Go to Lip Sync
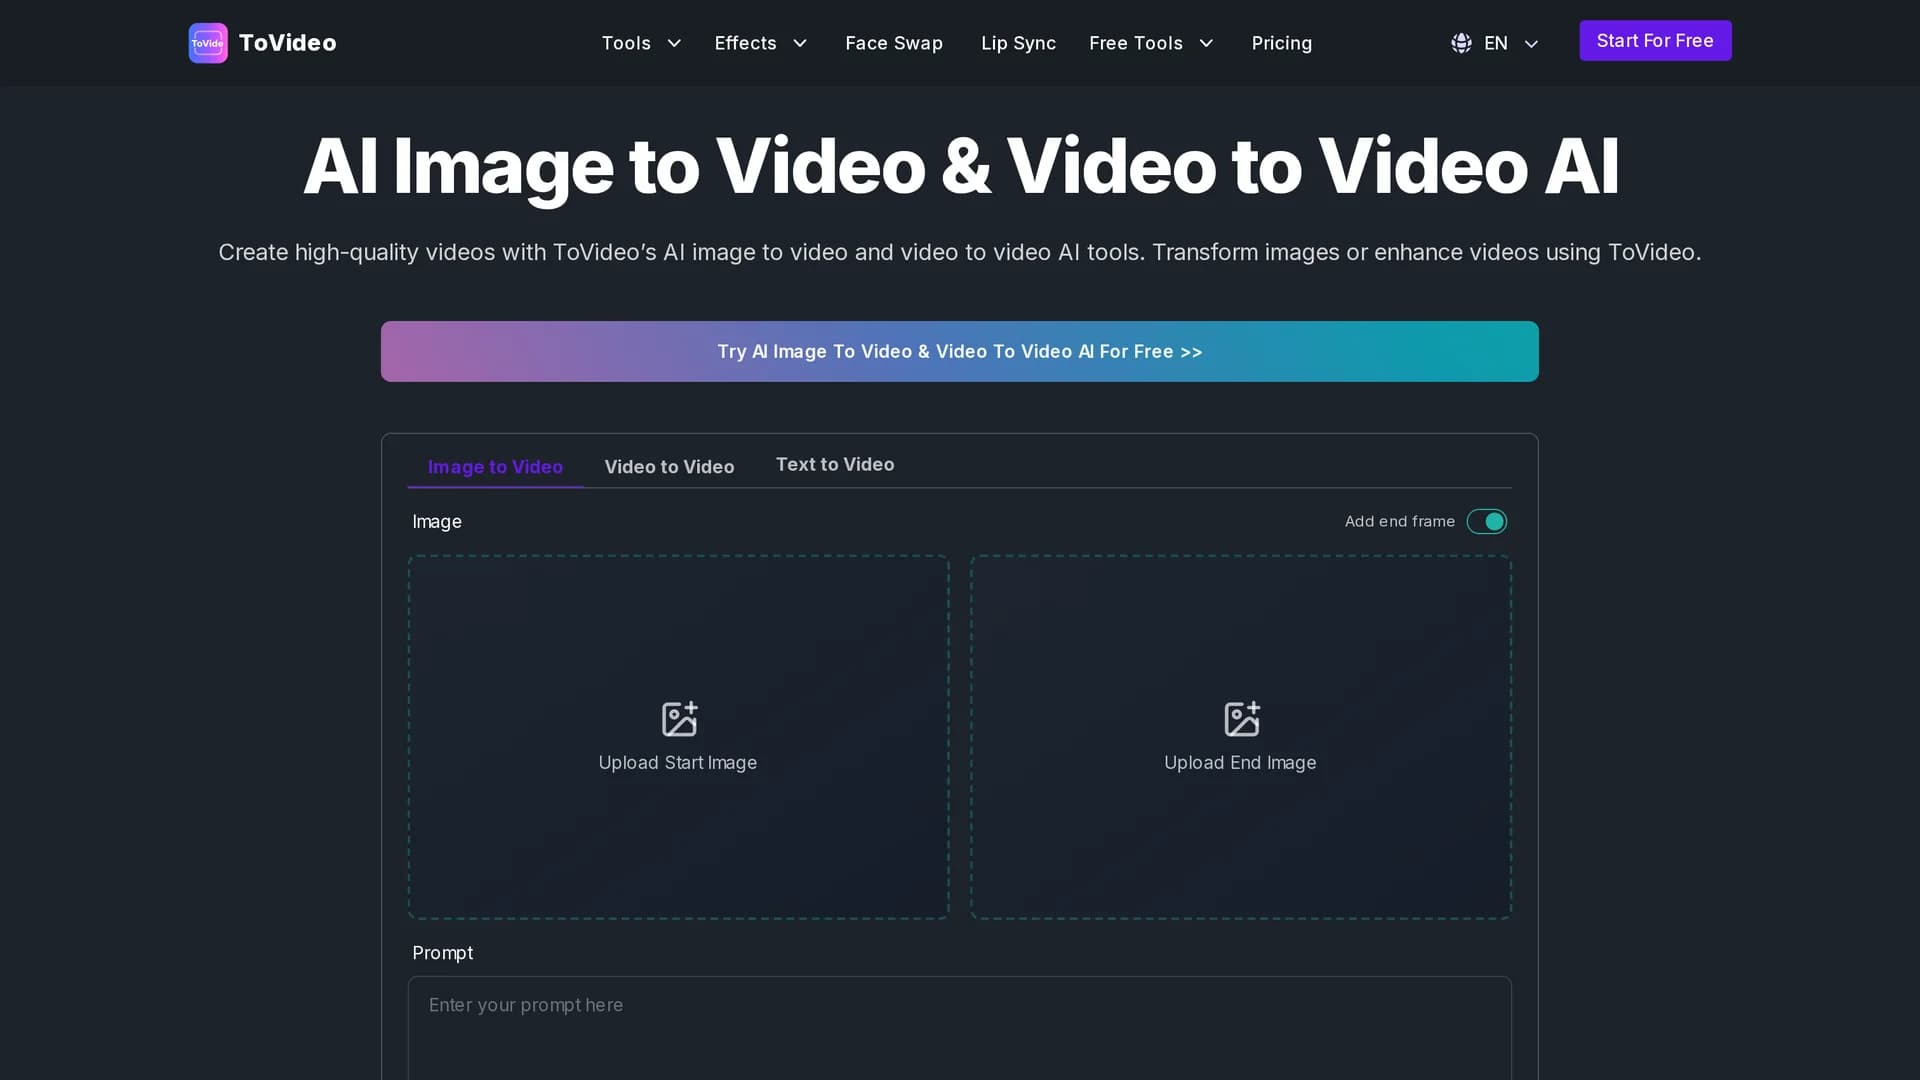Viewport: 1920px width, 1080px height. point(1018,43)
